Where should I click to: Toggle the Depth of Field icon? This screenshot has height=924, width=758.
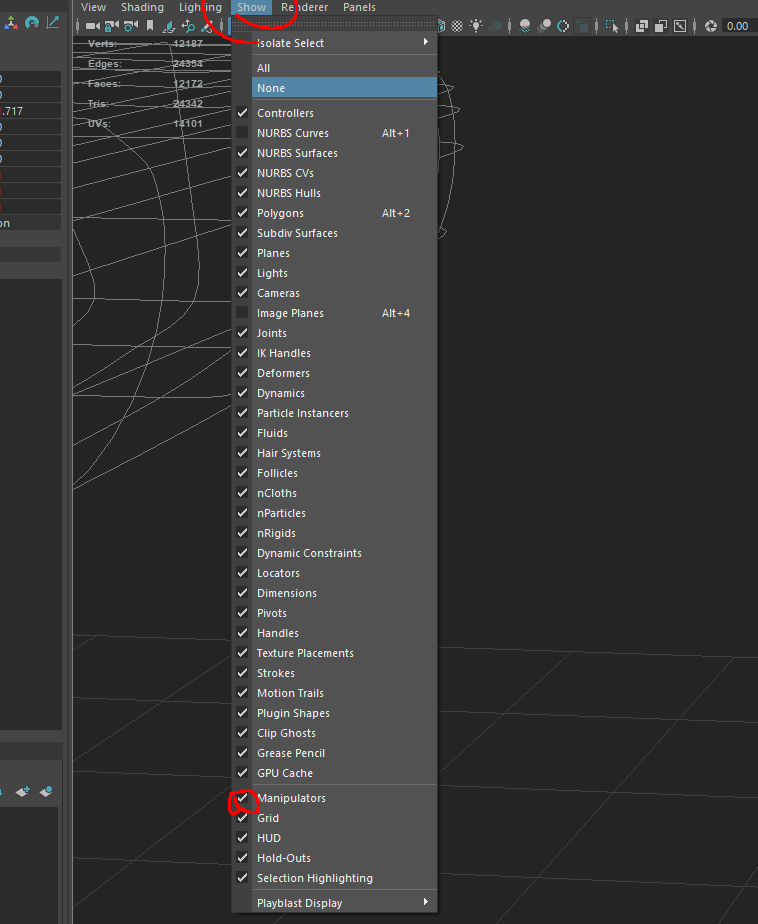tap(582, 26)
